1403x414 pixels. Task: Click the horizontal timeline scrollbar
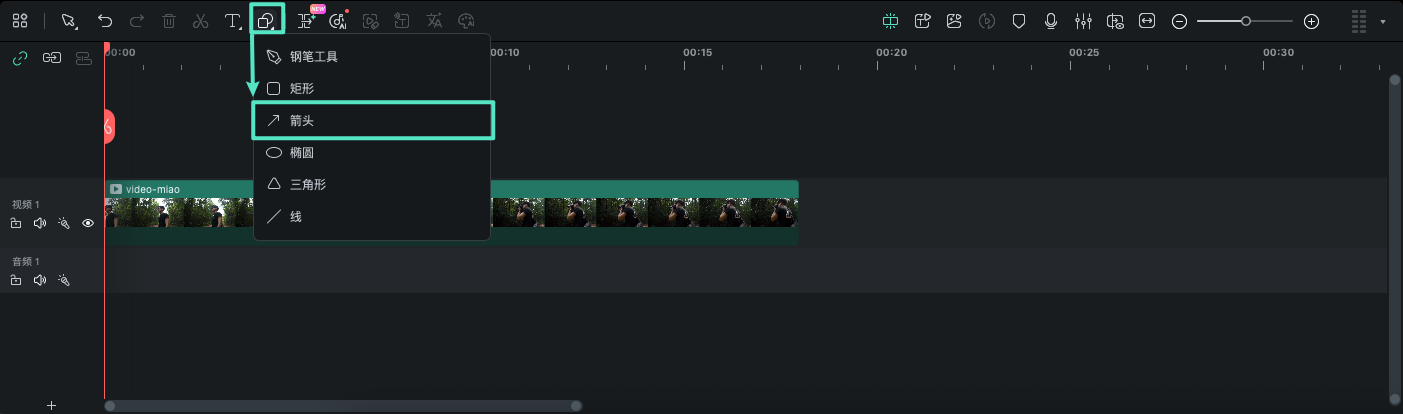click(x=343, y=406)
